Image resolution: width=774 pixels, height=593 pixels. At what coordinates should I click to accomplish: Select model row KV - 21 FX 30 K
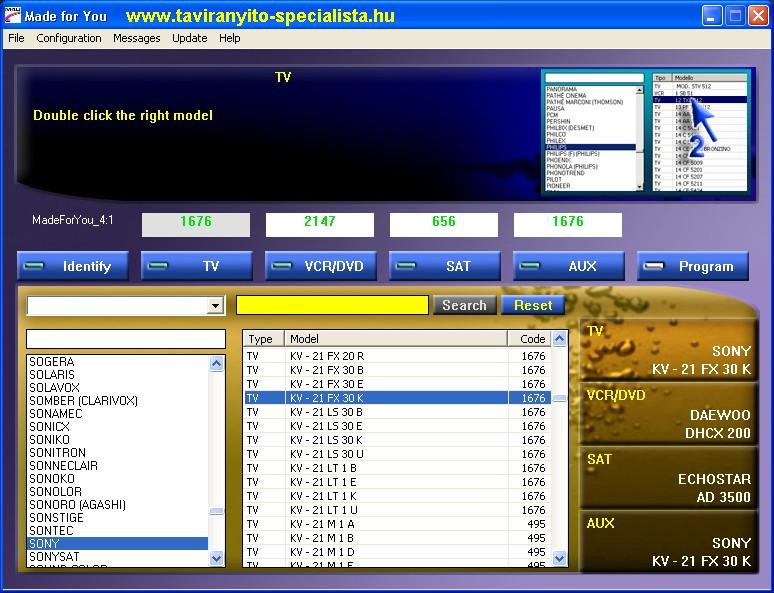pyautogui.click(x=397, y=398)
